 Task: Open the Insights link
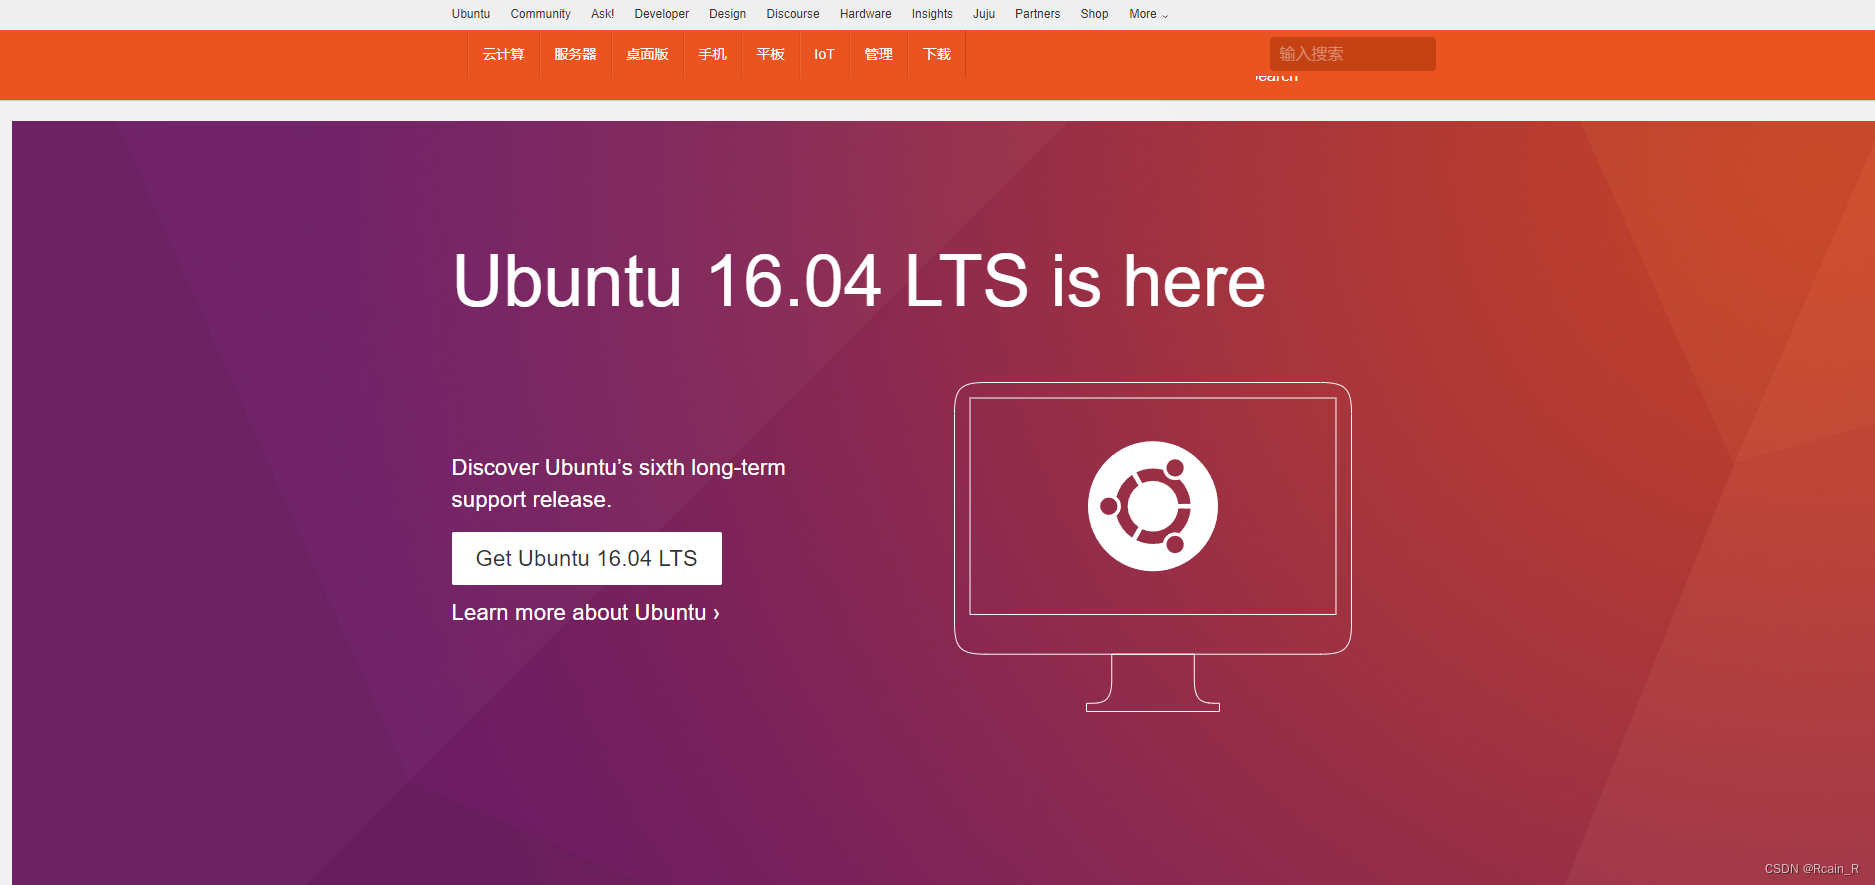click(x=932, y=14)
